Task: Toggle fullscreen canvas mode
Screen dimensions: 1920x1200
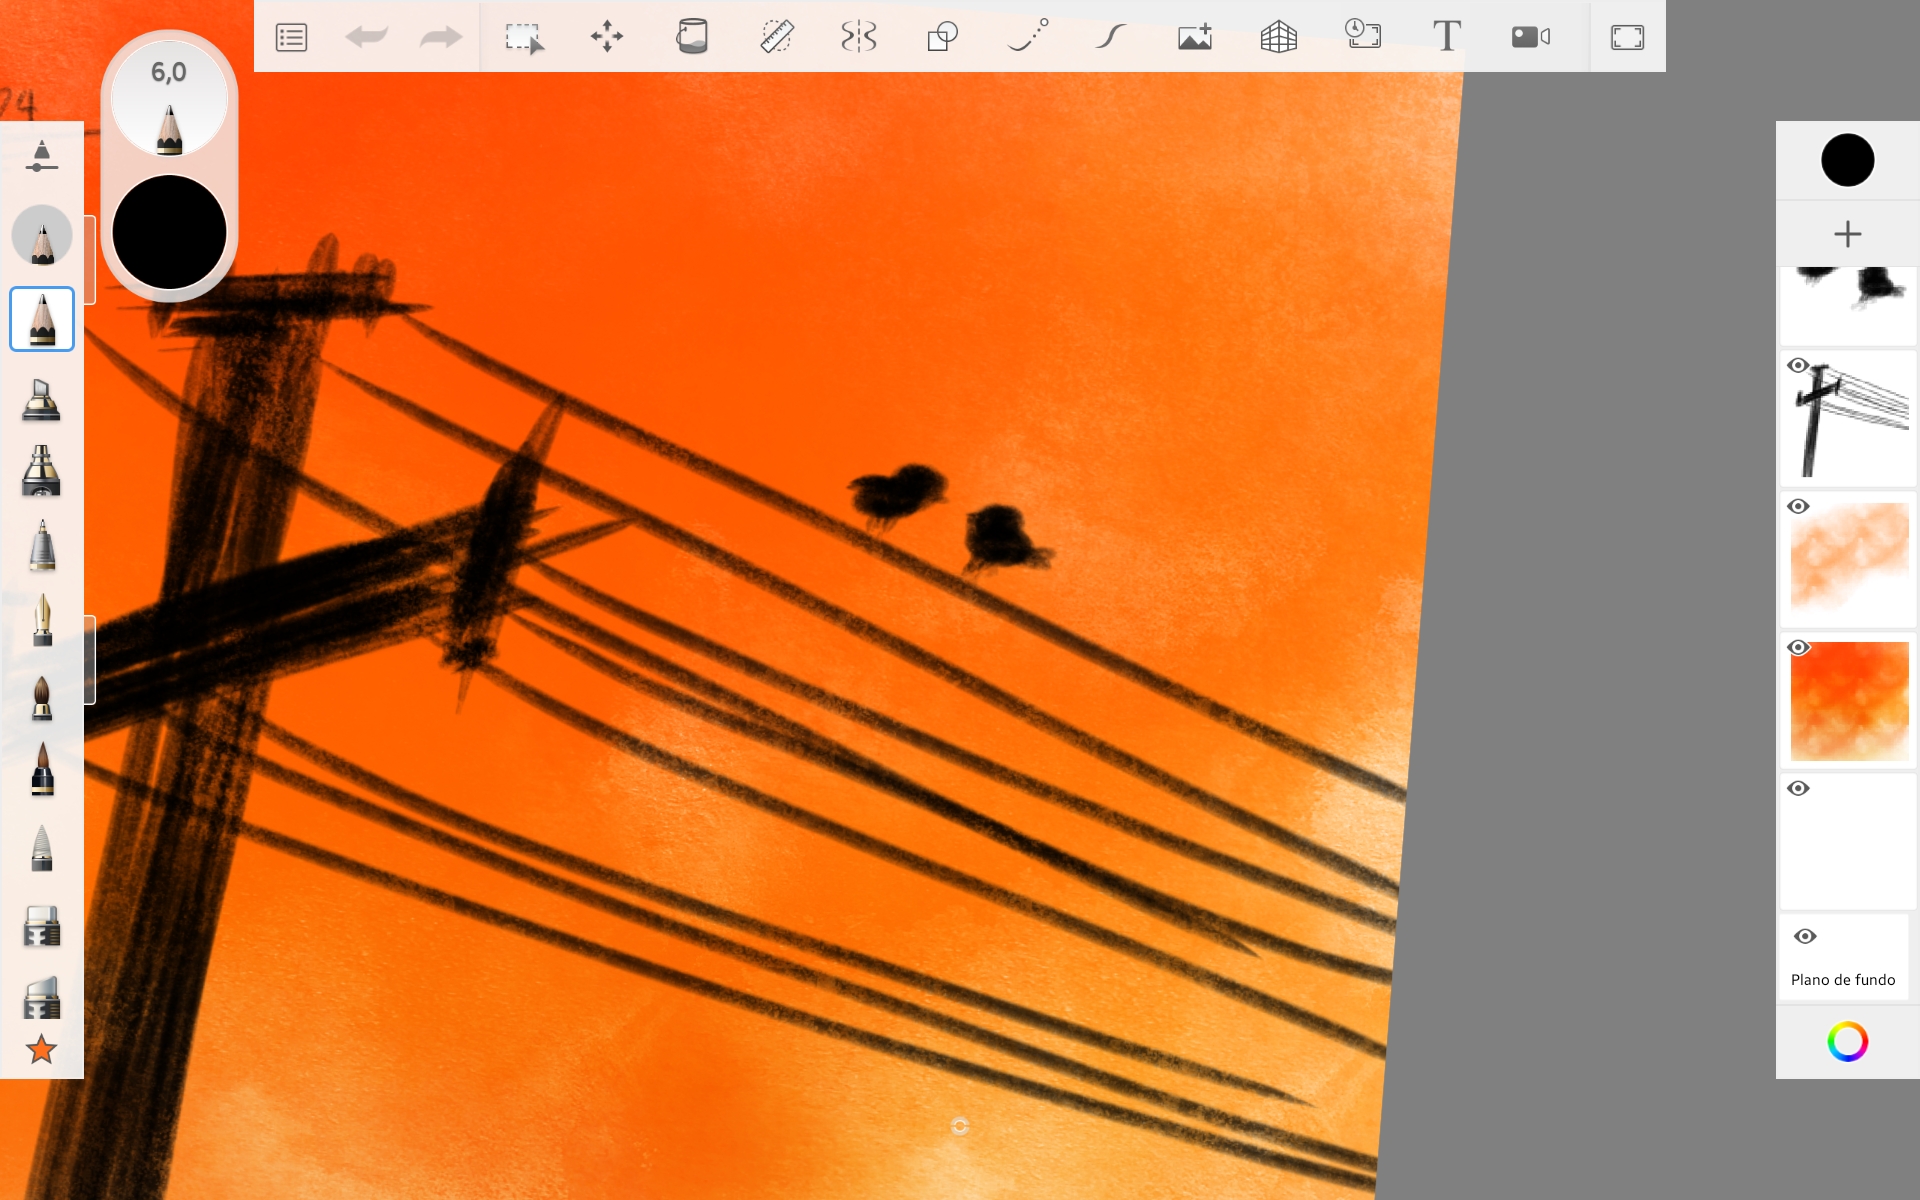Action: (1627, 38)
